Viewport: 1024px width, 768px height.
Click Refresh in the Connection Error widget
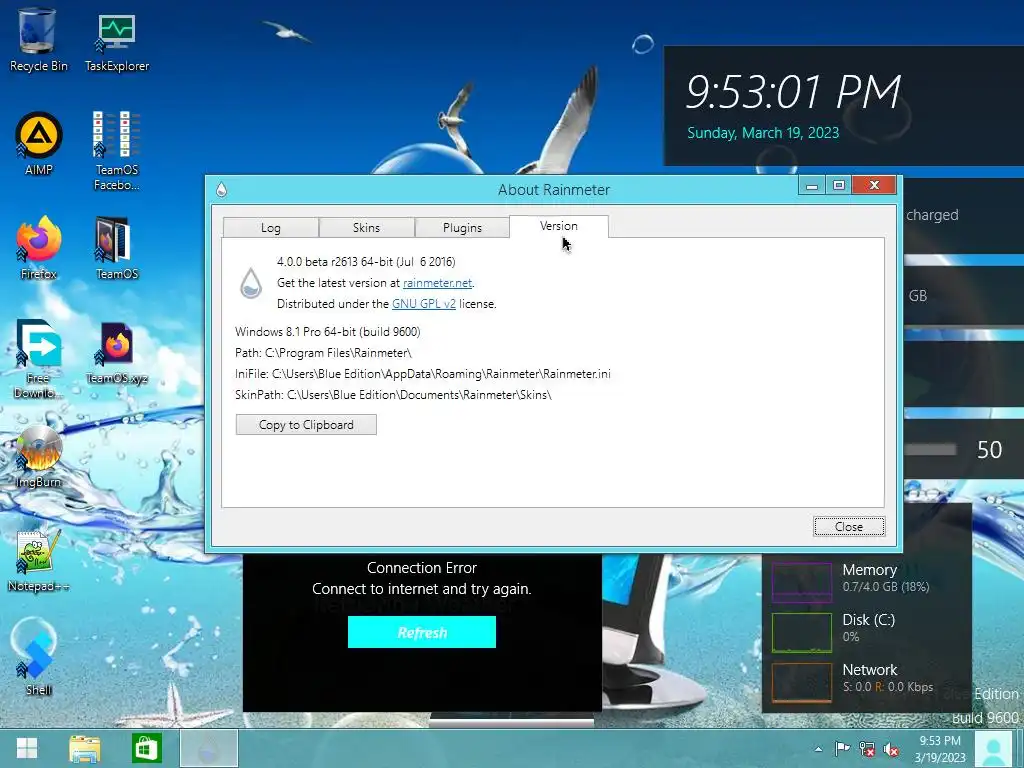coord(422,632)
